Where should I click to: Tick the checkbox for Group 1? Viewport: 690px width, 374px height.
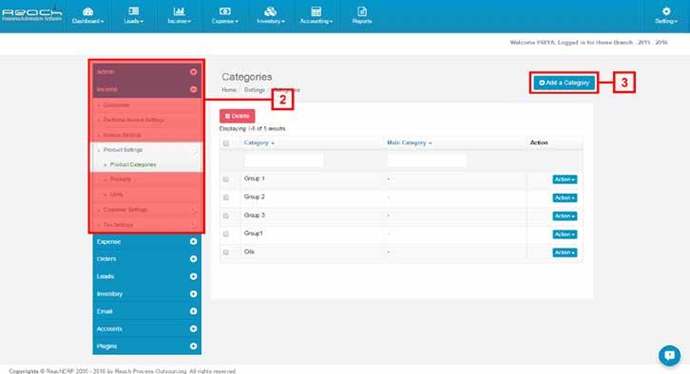pyautogui.click(x=226, y=180)
